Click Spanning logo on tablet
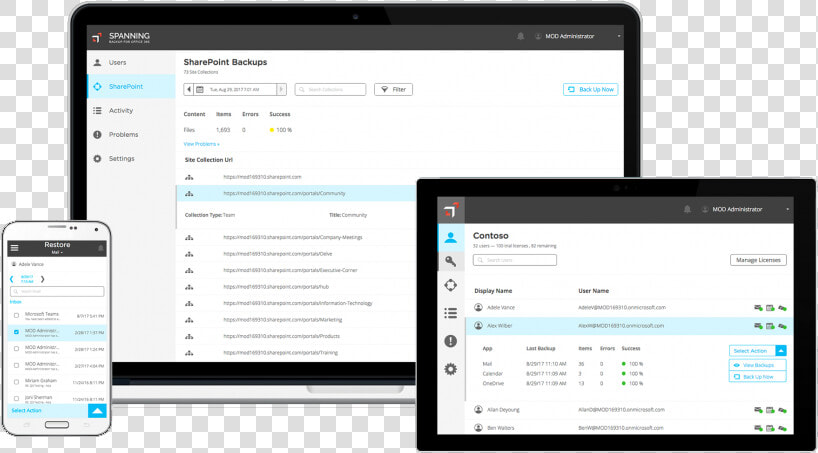This screenshot has width=818, height=453. pyautogui.click(x=451, y=210)
